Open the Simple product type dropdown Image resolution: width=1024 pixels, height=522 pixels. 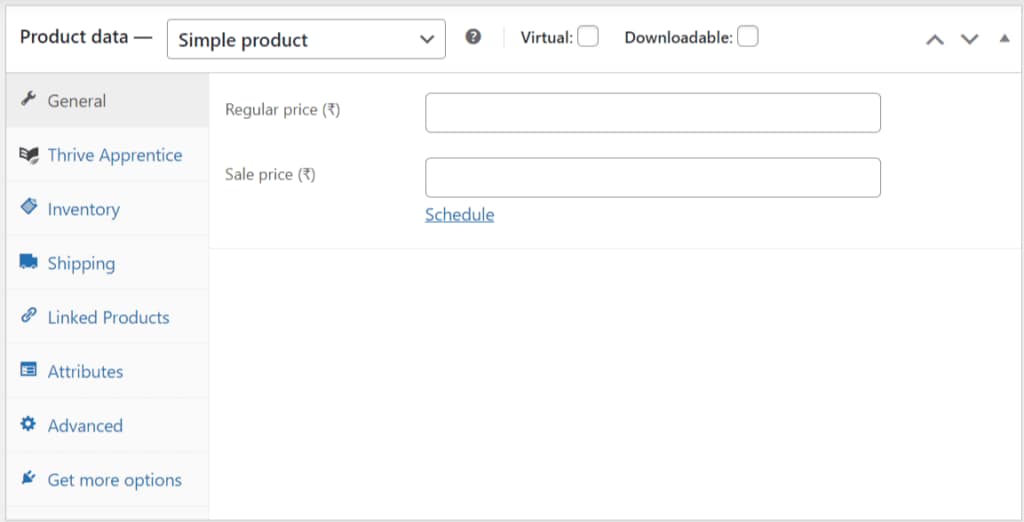(306, 40)
